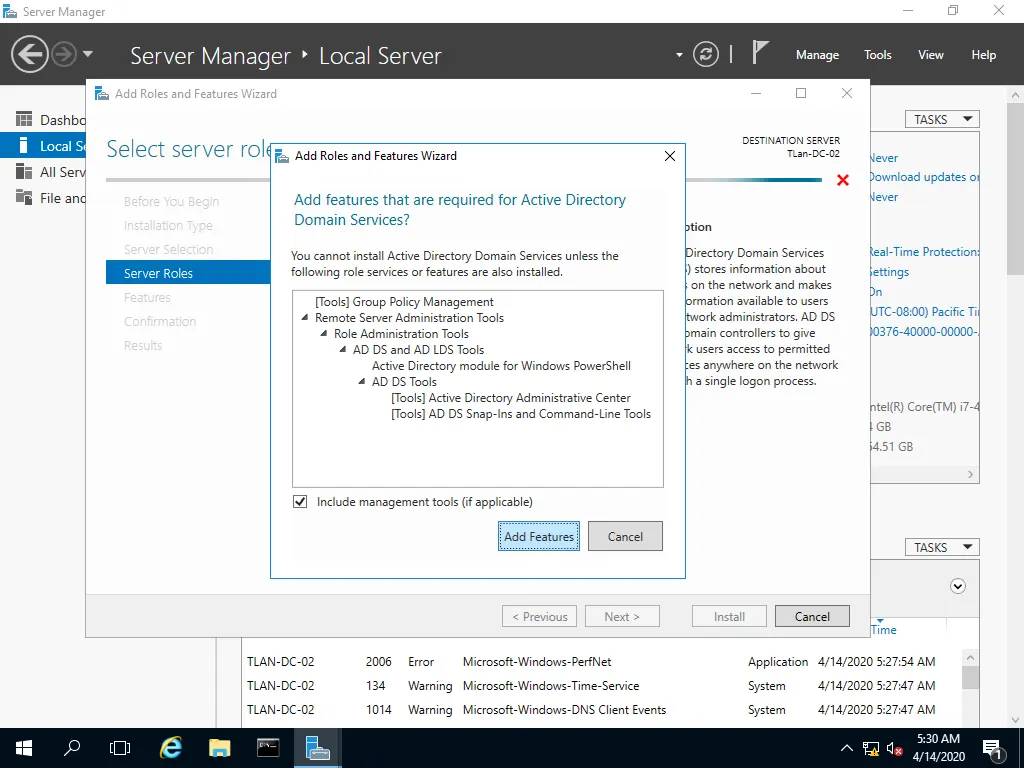The image size is (1024, 768).
Task: Click the Add Roles wizard title icon
Action: click(x=102, y=93)
